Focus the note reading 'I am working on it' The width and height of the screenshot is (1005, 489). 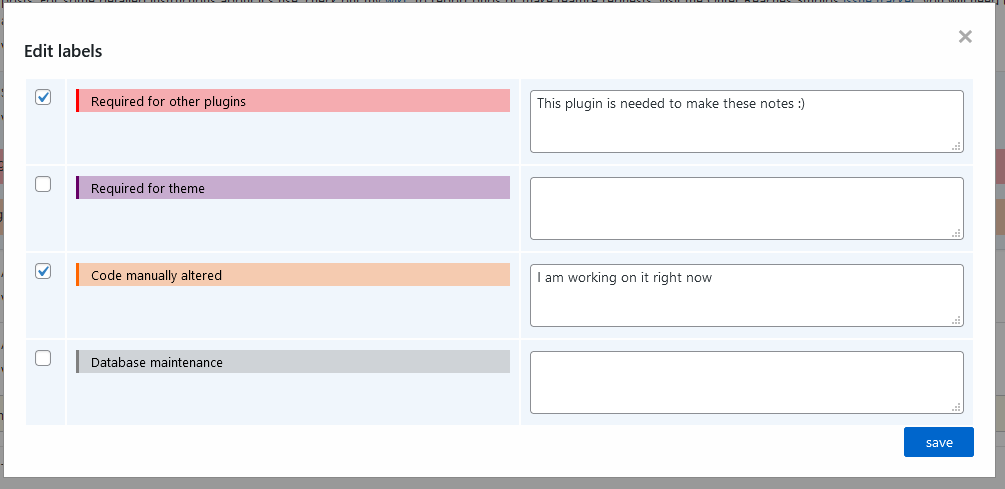(x=747, y=295)
